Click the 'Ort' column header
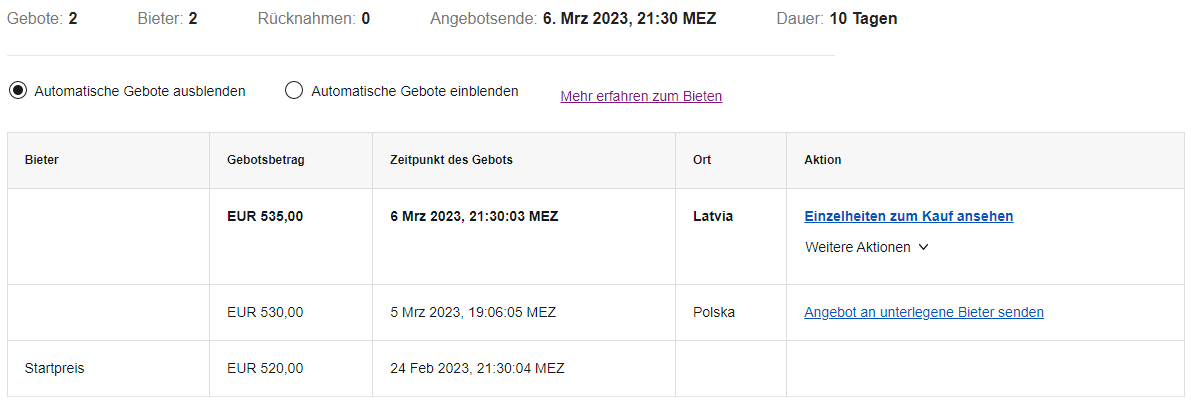Screen dimensions: 1194x405 [701, 161]
